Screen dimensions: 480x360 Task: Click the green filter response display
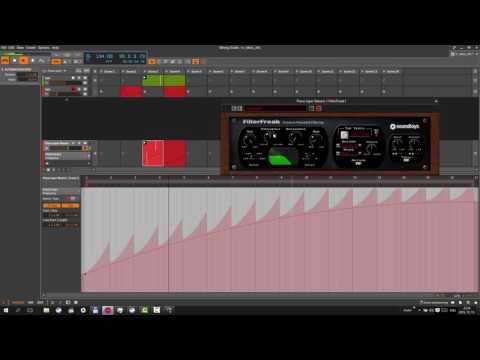click(x=282, y=157)
